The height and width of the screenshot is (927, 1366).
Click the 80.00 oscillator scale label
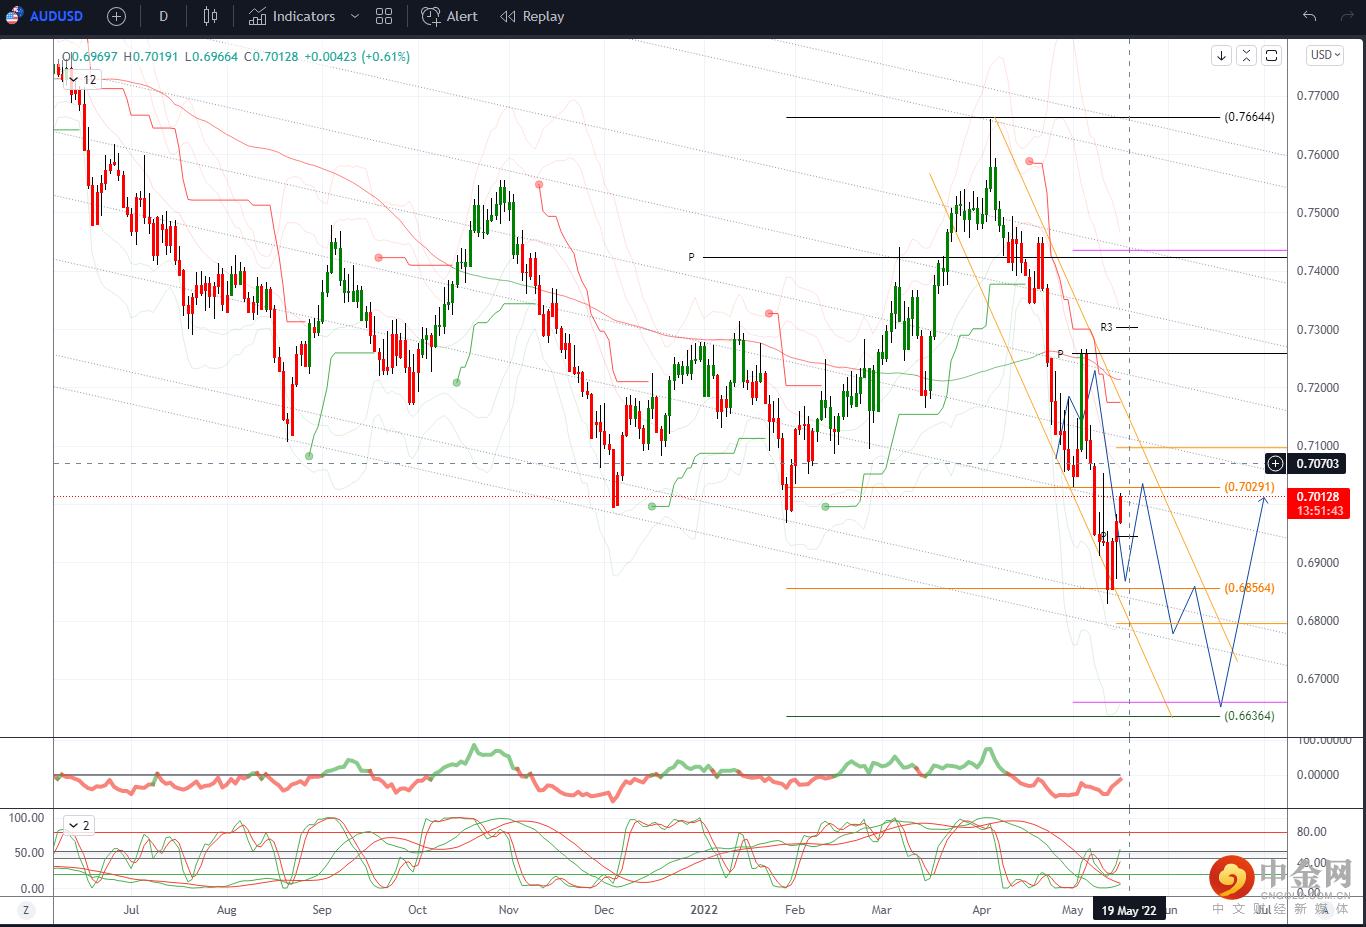pyautogui.click(x=1311, y=832)
